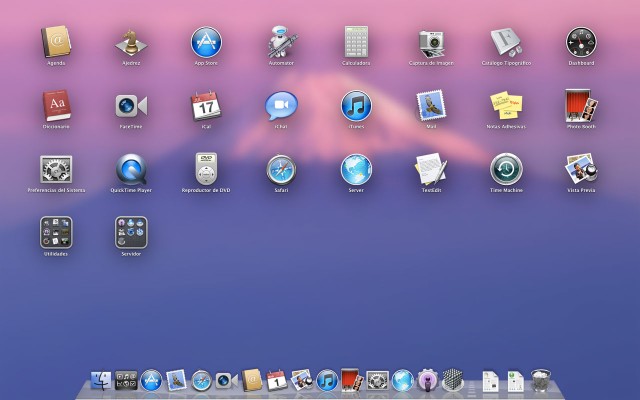Launch Captura de Imagen app
640x400 pixels.
pyautogui.click(x=431, y=43)
